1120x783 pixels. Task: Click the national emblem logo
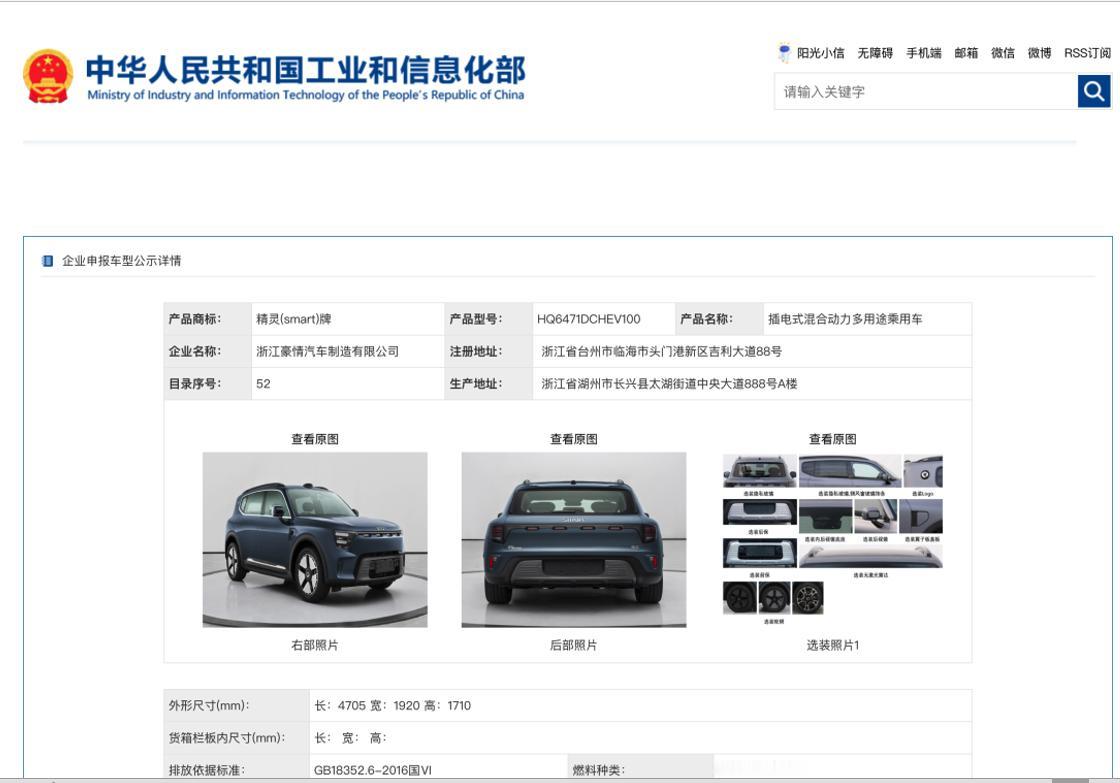[x=48, y=76]
